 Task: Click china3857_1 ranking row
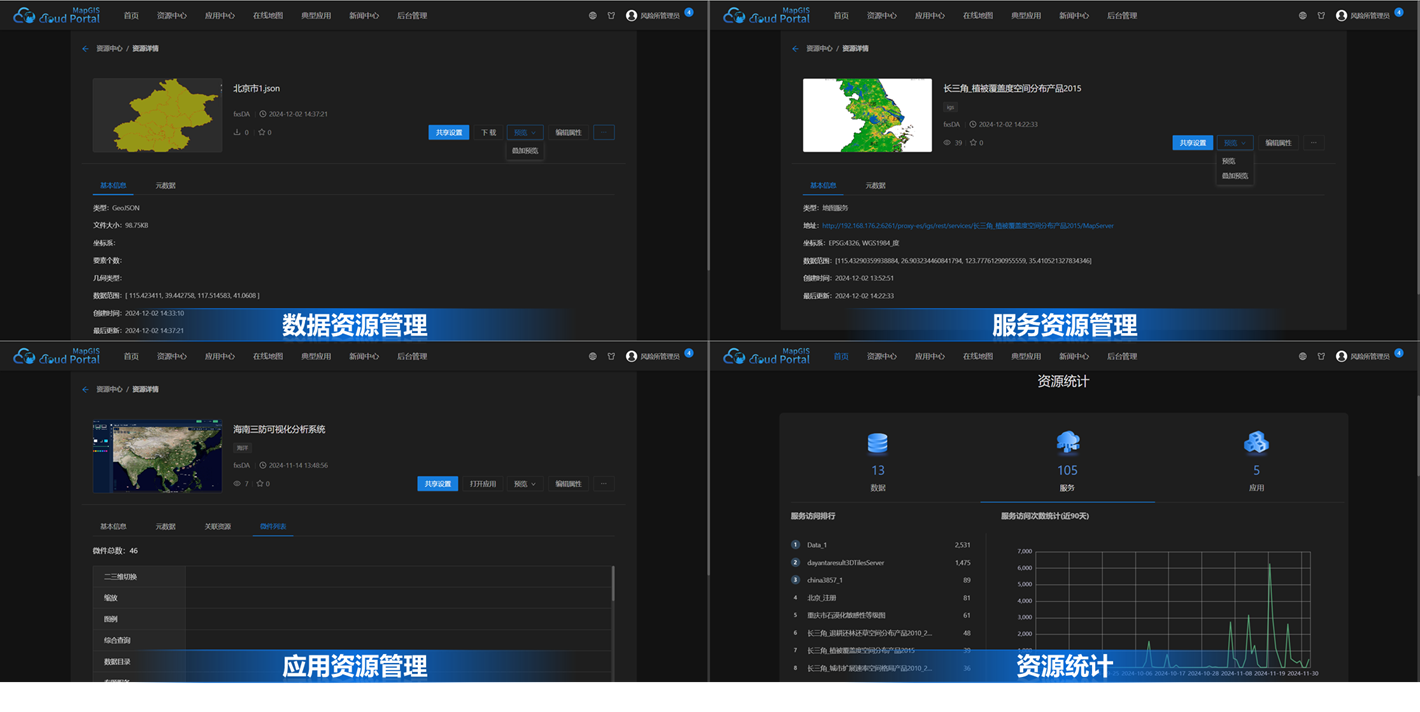pyautogui.click(x=881, y=580)
